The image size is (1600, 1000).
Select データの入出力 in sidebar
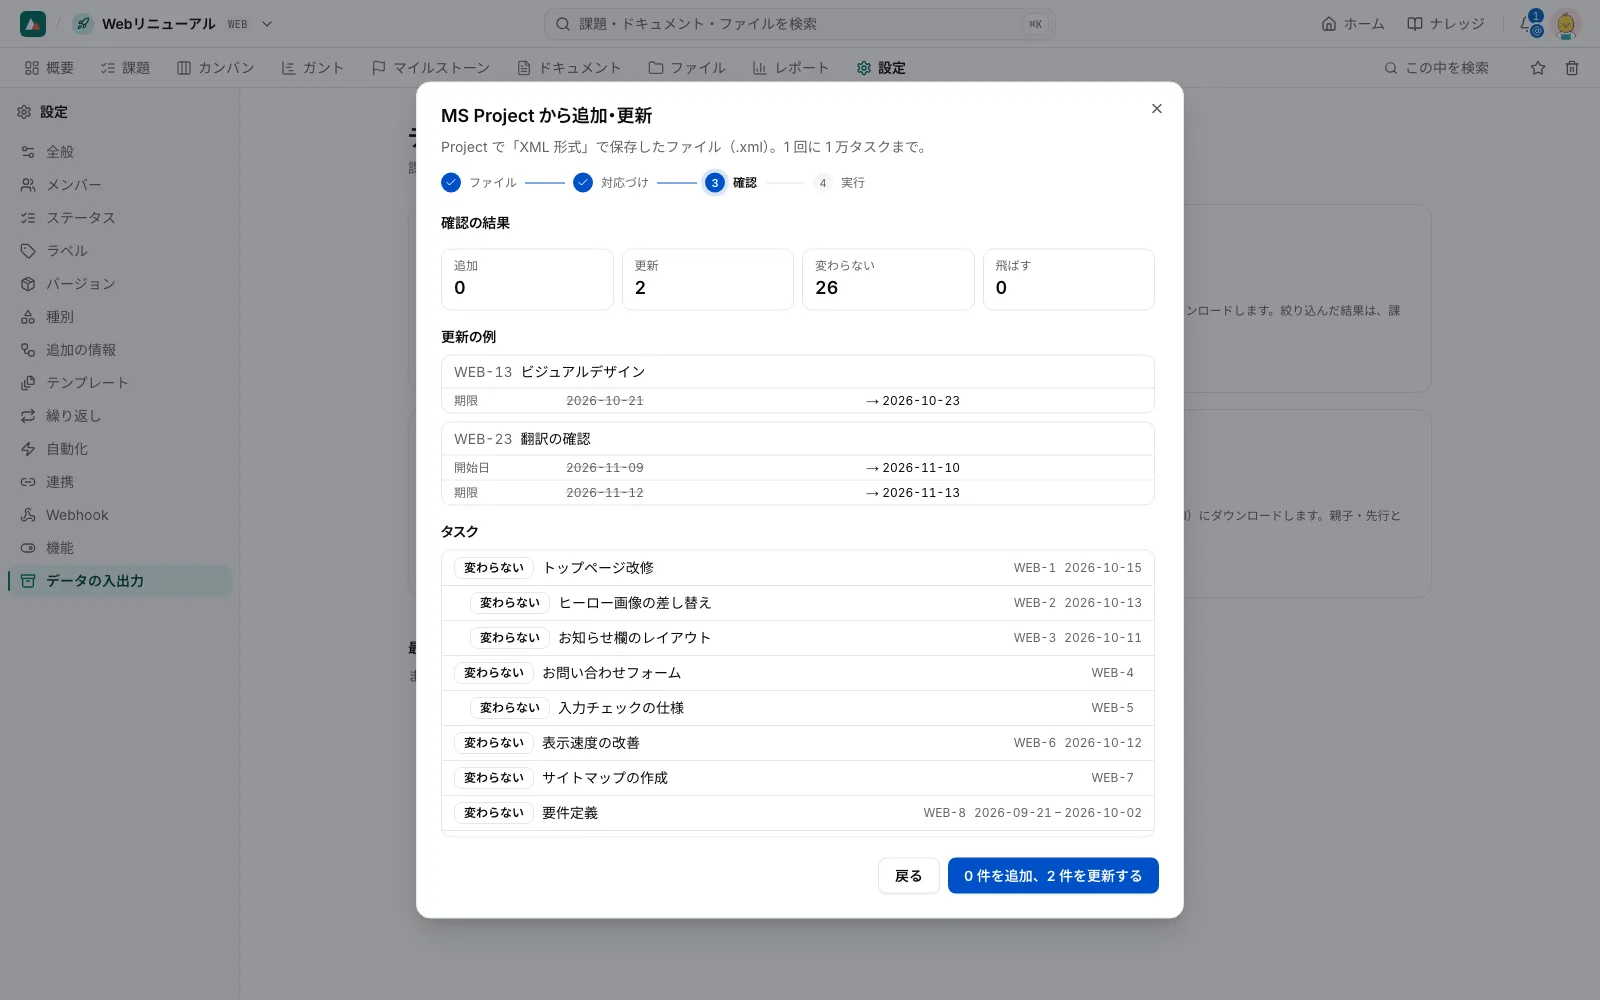[x=120, y=581]
